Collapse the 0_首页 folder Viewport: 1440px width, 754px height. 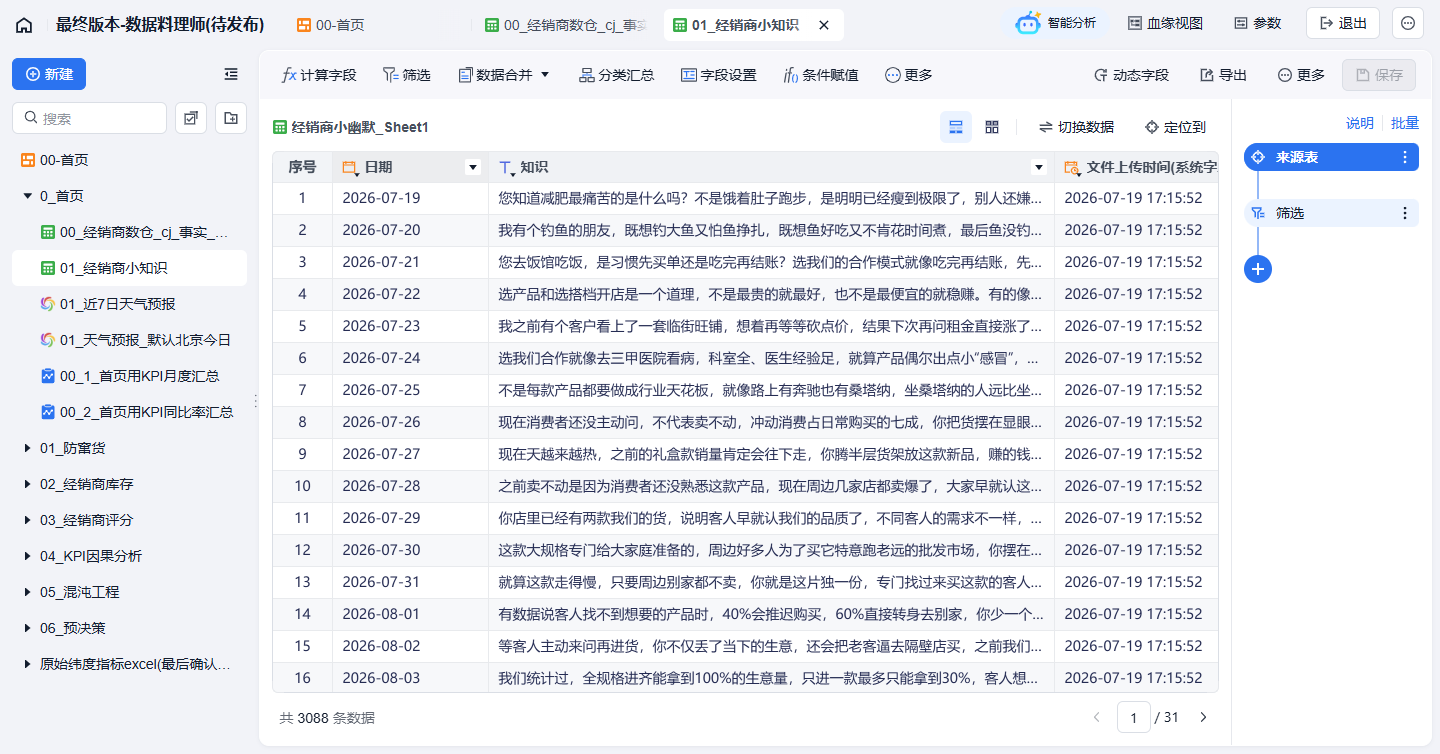[28, 196]
